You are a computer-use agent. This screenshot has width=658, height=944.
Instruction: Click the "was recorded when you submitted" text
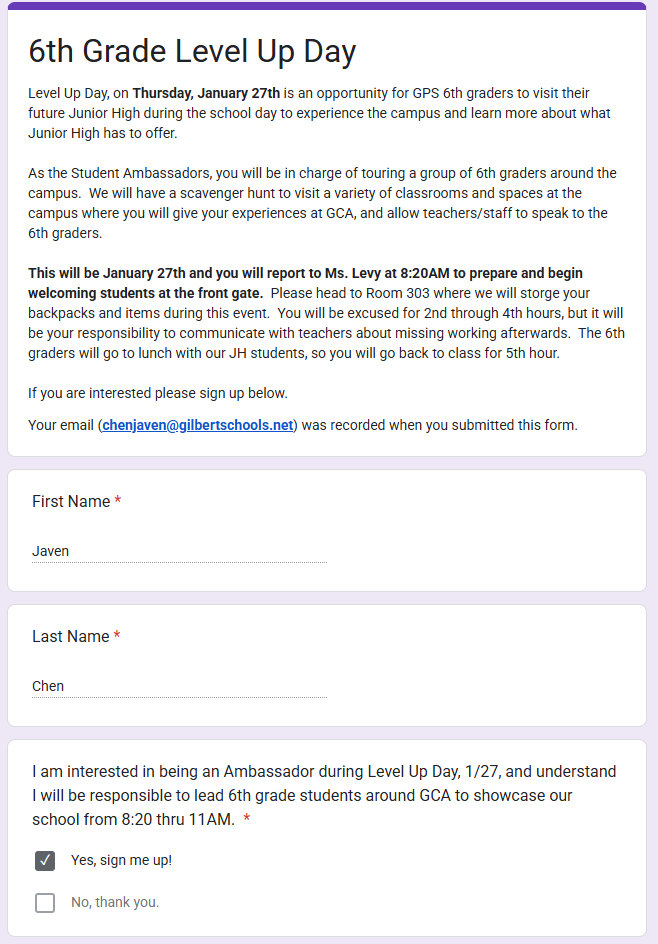point(440,425)
